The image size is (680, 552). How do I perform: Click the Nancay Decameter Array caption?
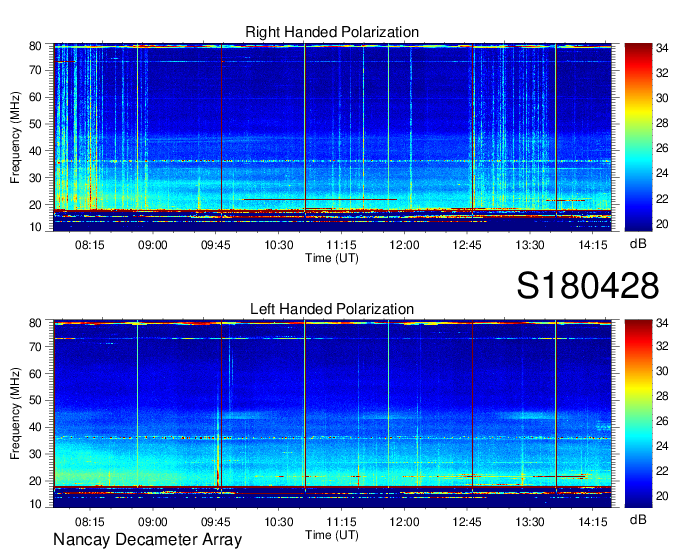(147, 540)
